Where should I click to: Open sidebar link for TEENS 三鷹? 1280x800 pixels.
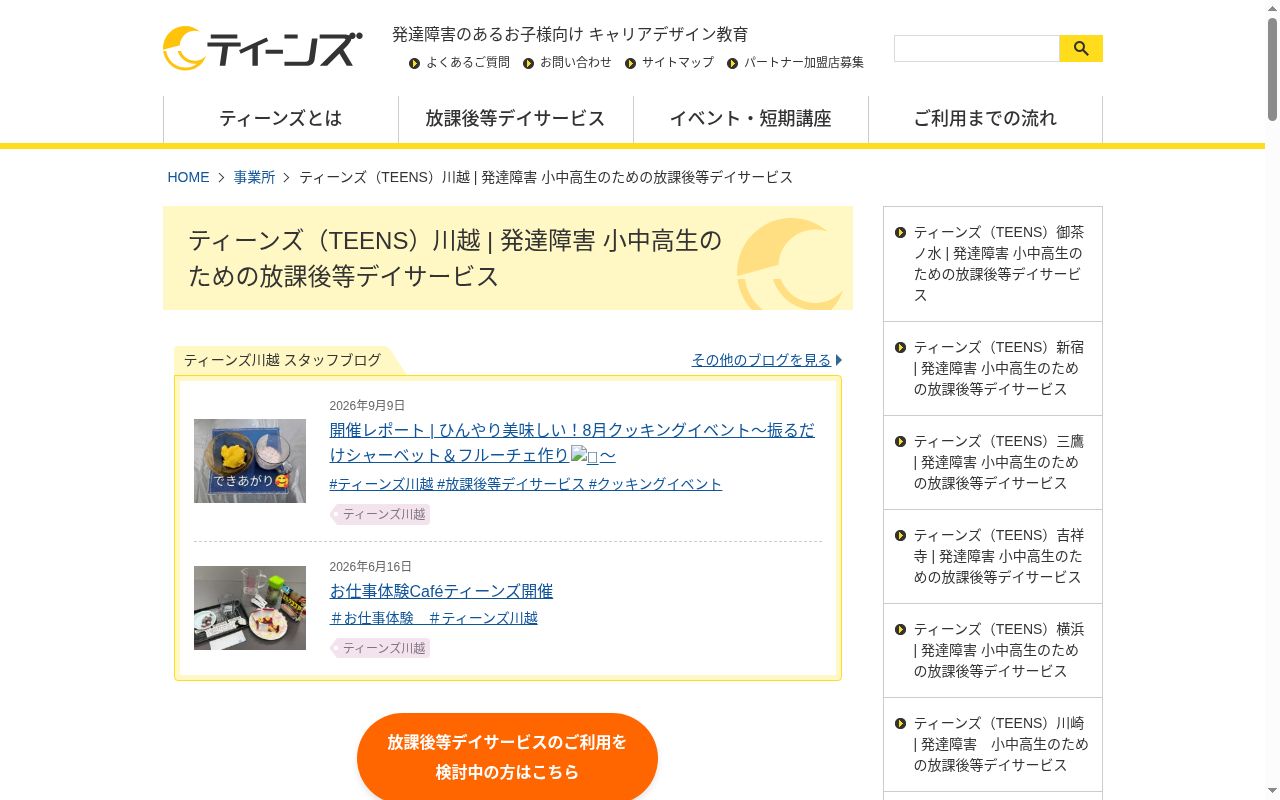click(x=993, y=462)
